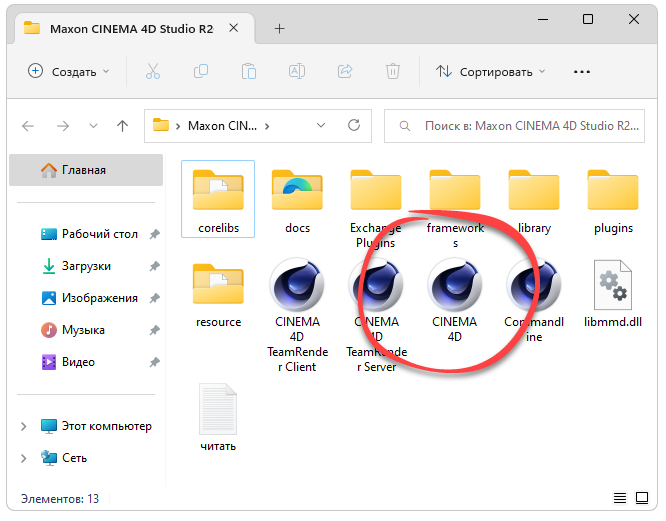Image resolution: width=666 pixels, height=521 pixels.
Task: Select the читать text file
Action: 218,417
